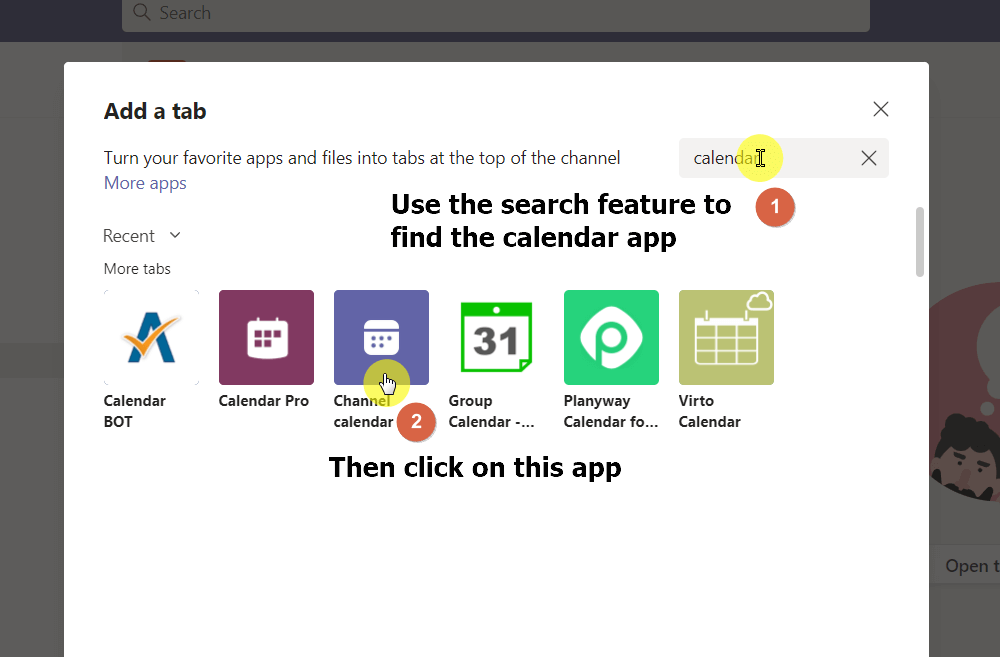Choose the Channel calendar app icon

[381, 337]
